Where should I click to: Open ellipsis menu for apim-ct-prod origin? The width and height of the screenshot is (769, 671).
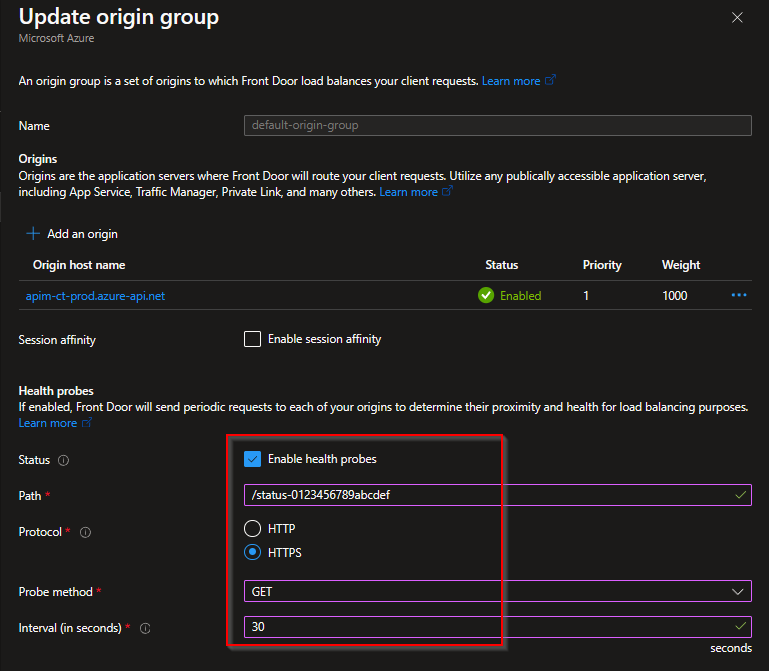739,295
